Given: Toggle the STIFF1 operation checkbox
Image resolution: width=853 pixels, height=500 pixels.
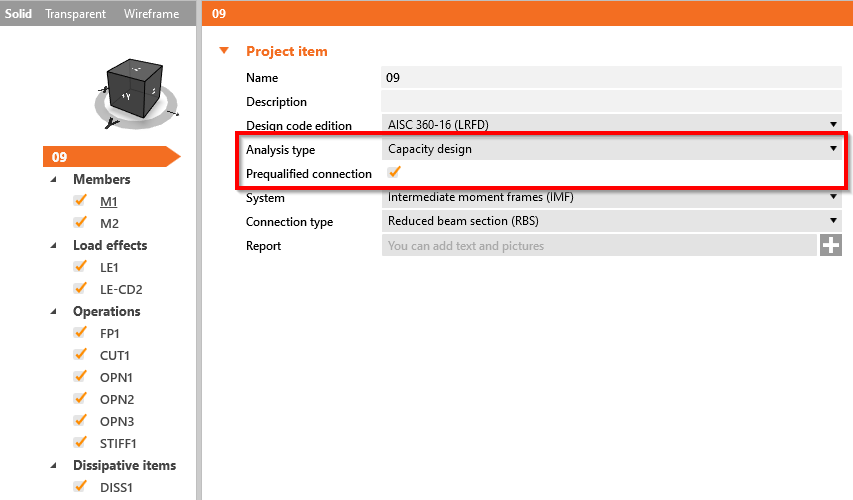Looking at the screenshot, I should coord(81,443).
